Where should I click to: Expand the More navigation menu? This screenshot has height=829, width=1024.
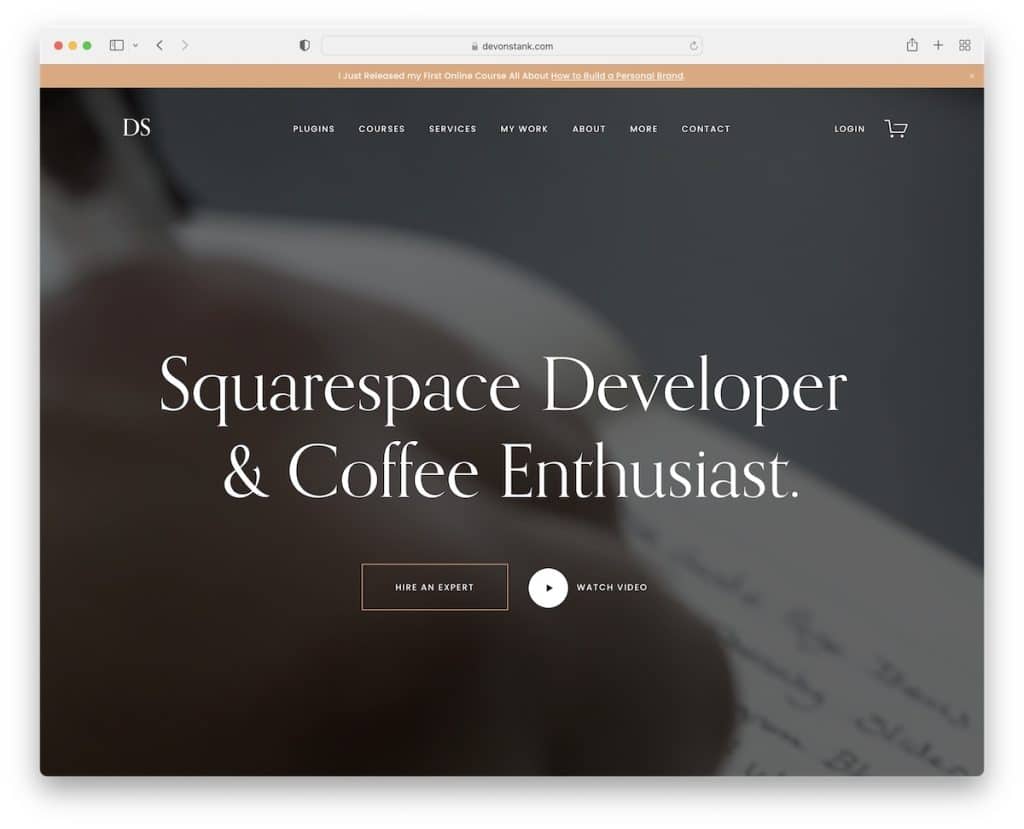643,129
